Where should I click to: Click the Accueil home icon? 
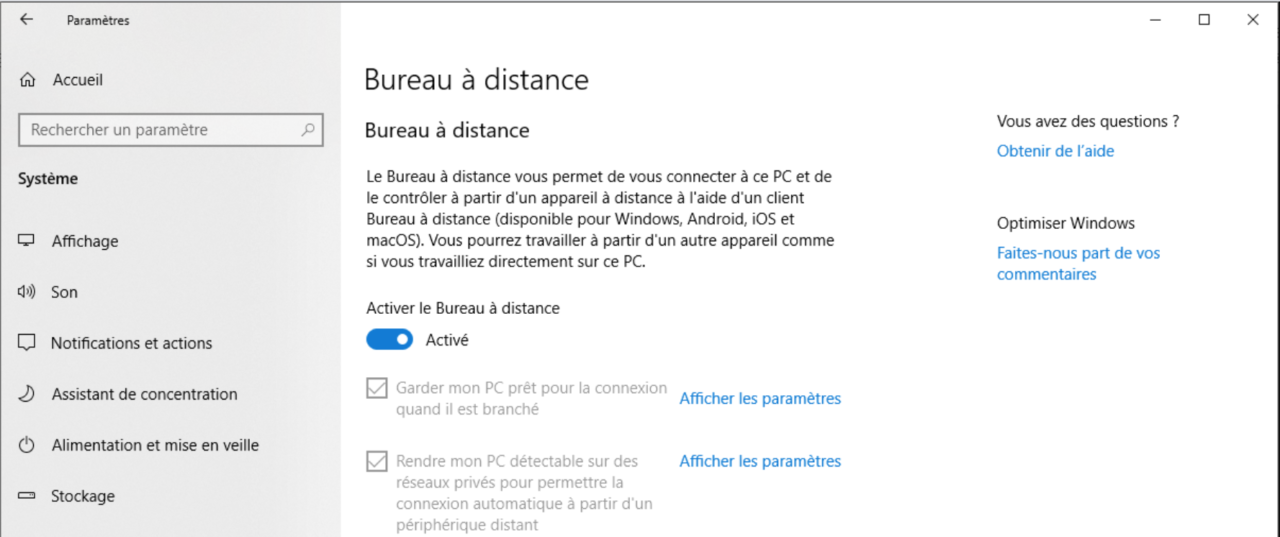pos(28,80)
